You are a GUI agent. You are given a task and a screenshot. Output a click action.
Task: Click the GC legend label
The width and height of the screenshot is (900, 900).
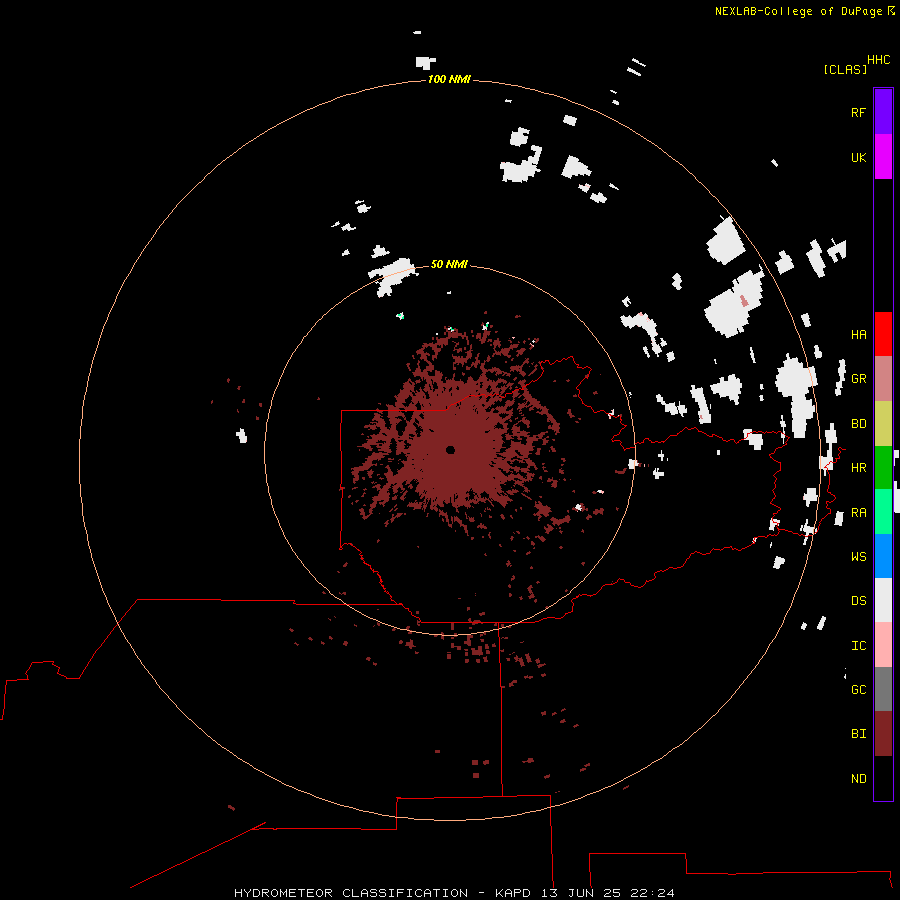858,689
